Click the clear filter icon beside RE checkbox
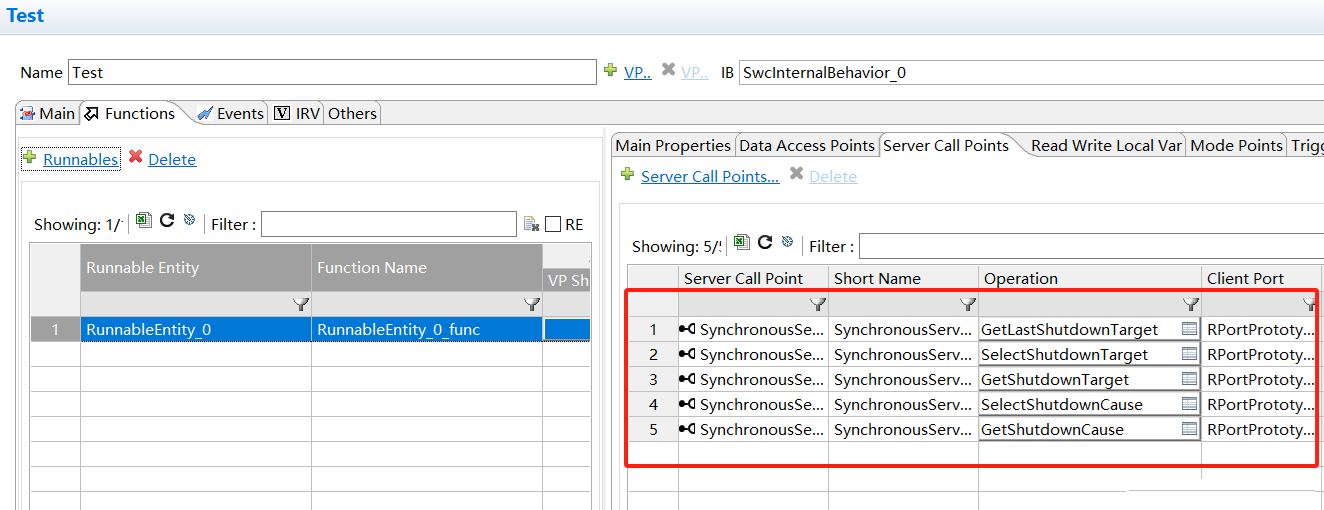The width and height of the screenshot is (1324, 510). 531,224
